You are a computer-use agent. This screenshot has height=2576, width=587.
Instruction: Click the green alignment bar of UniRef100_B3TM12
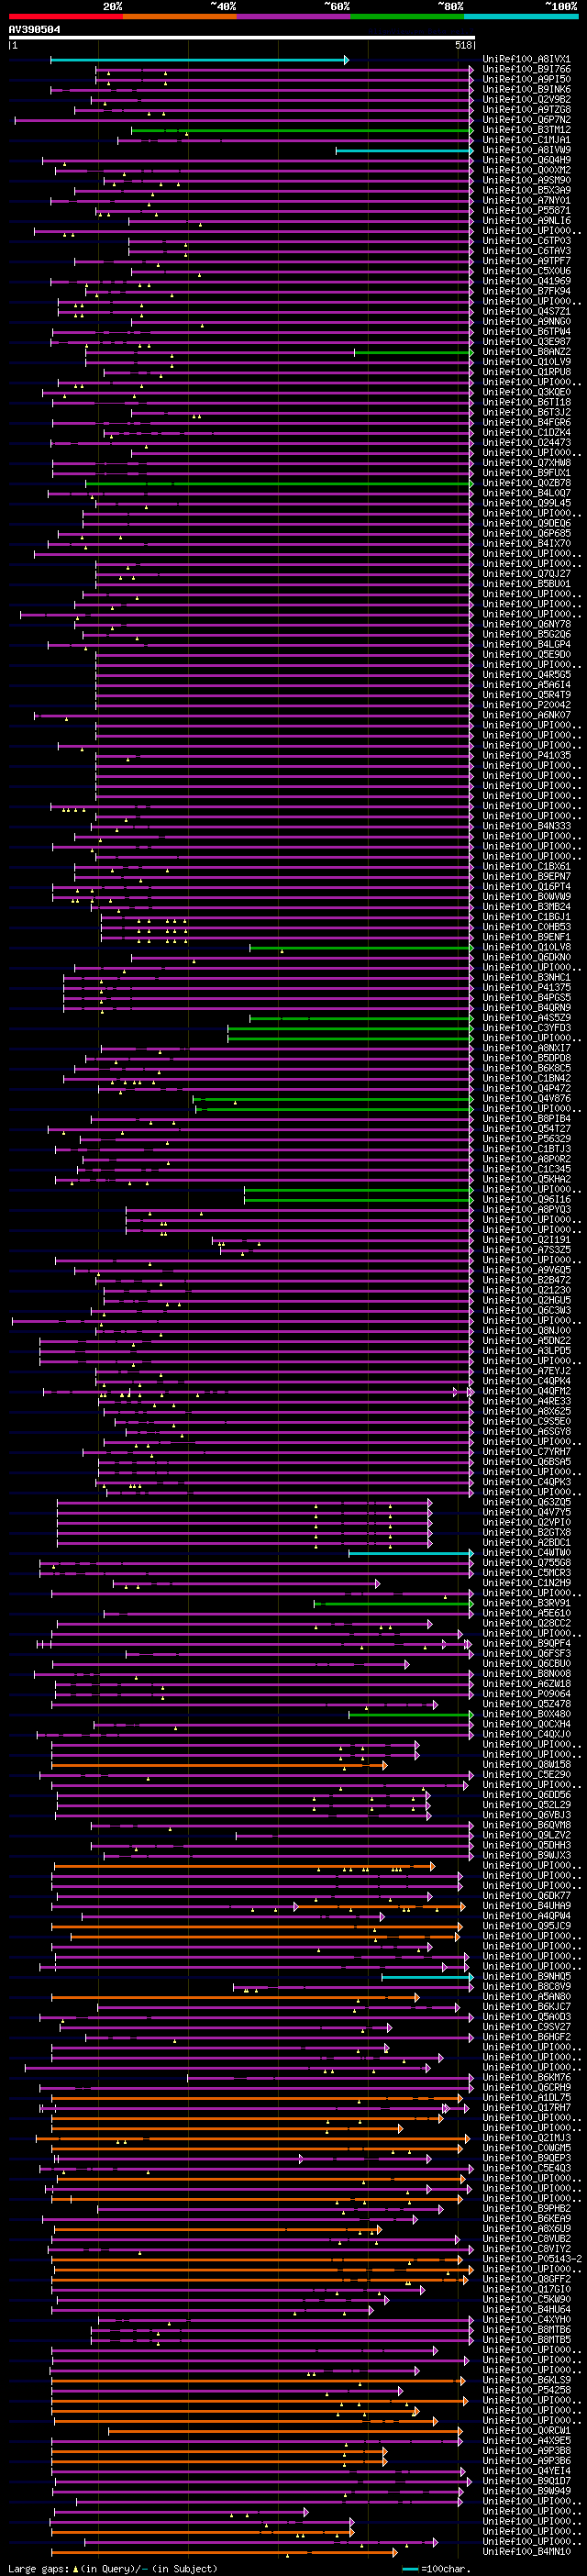[x=302, y=130]
